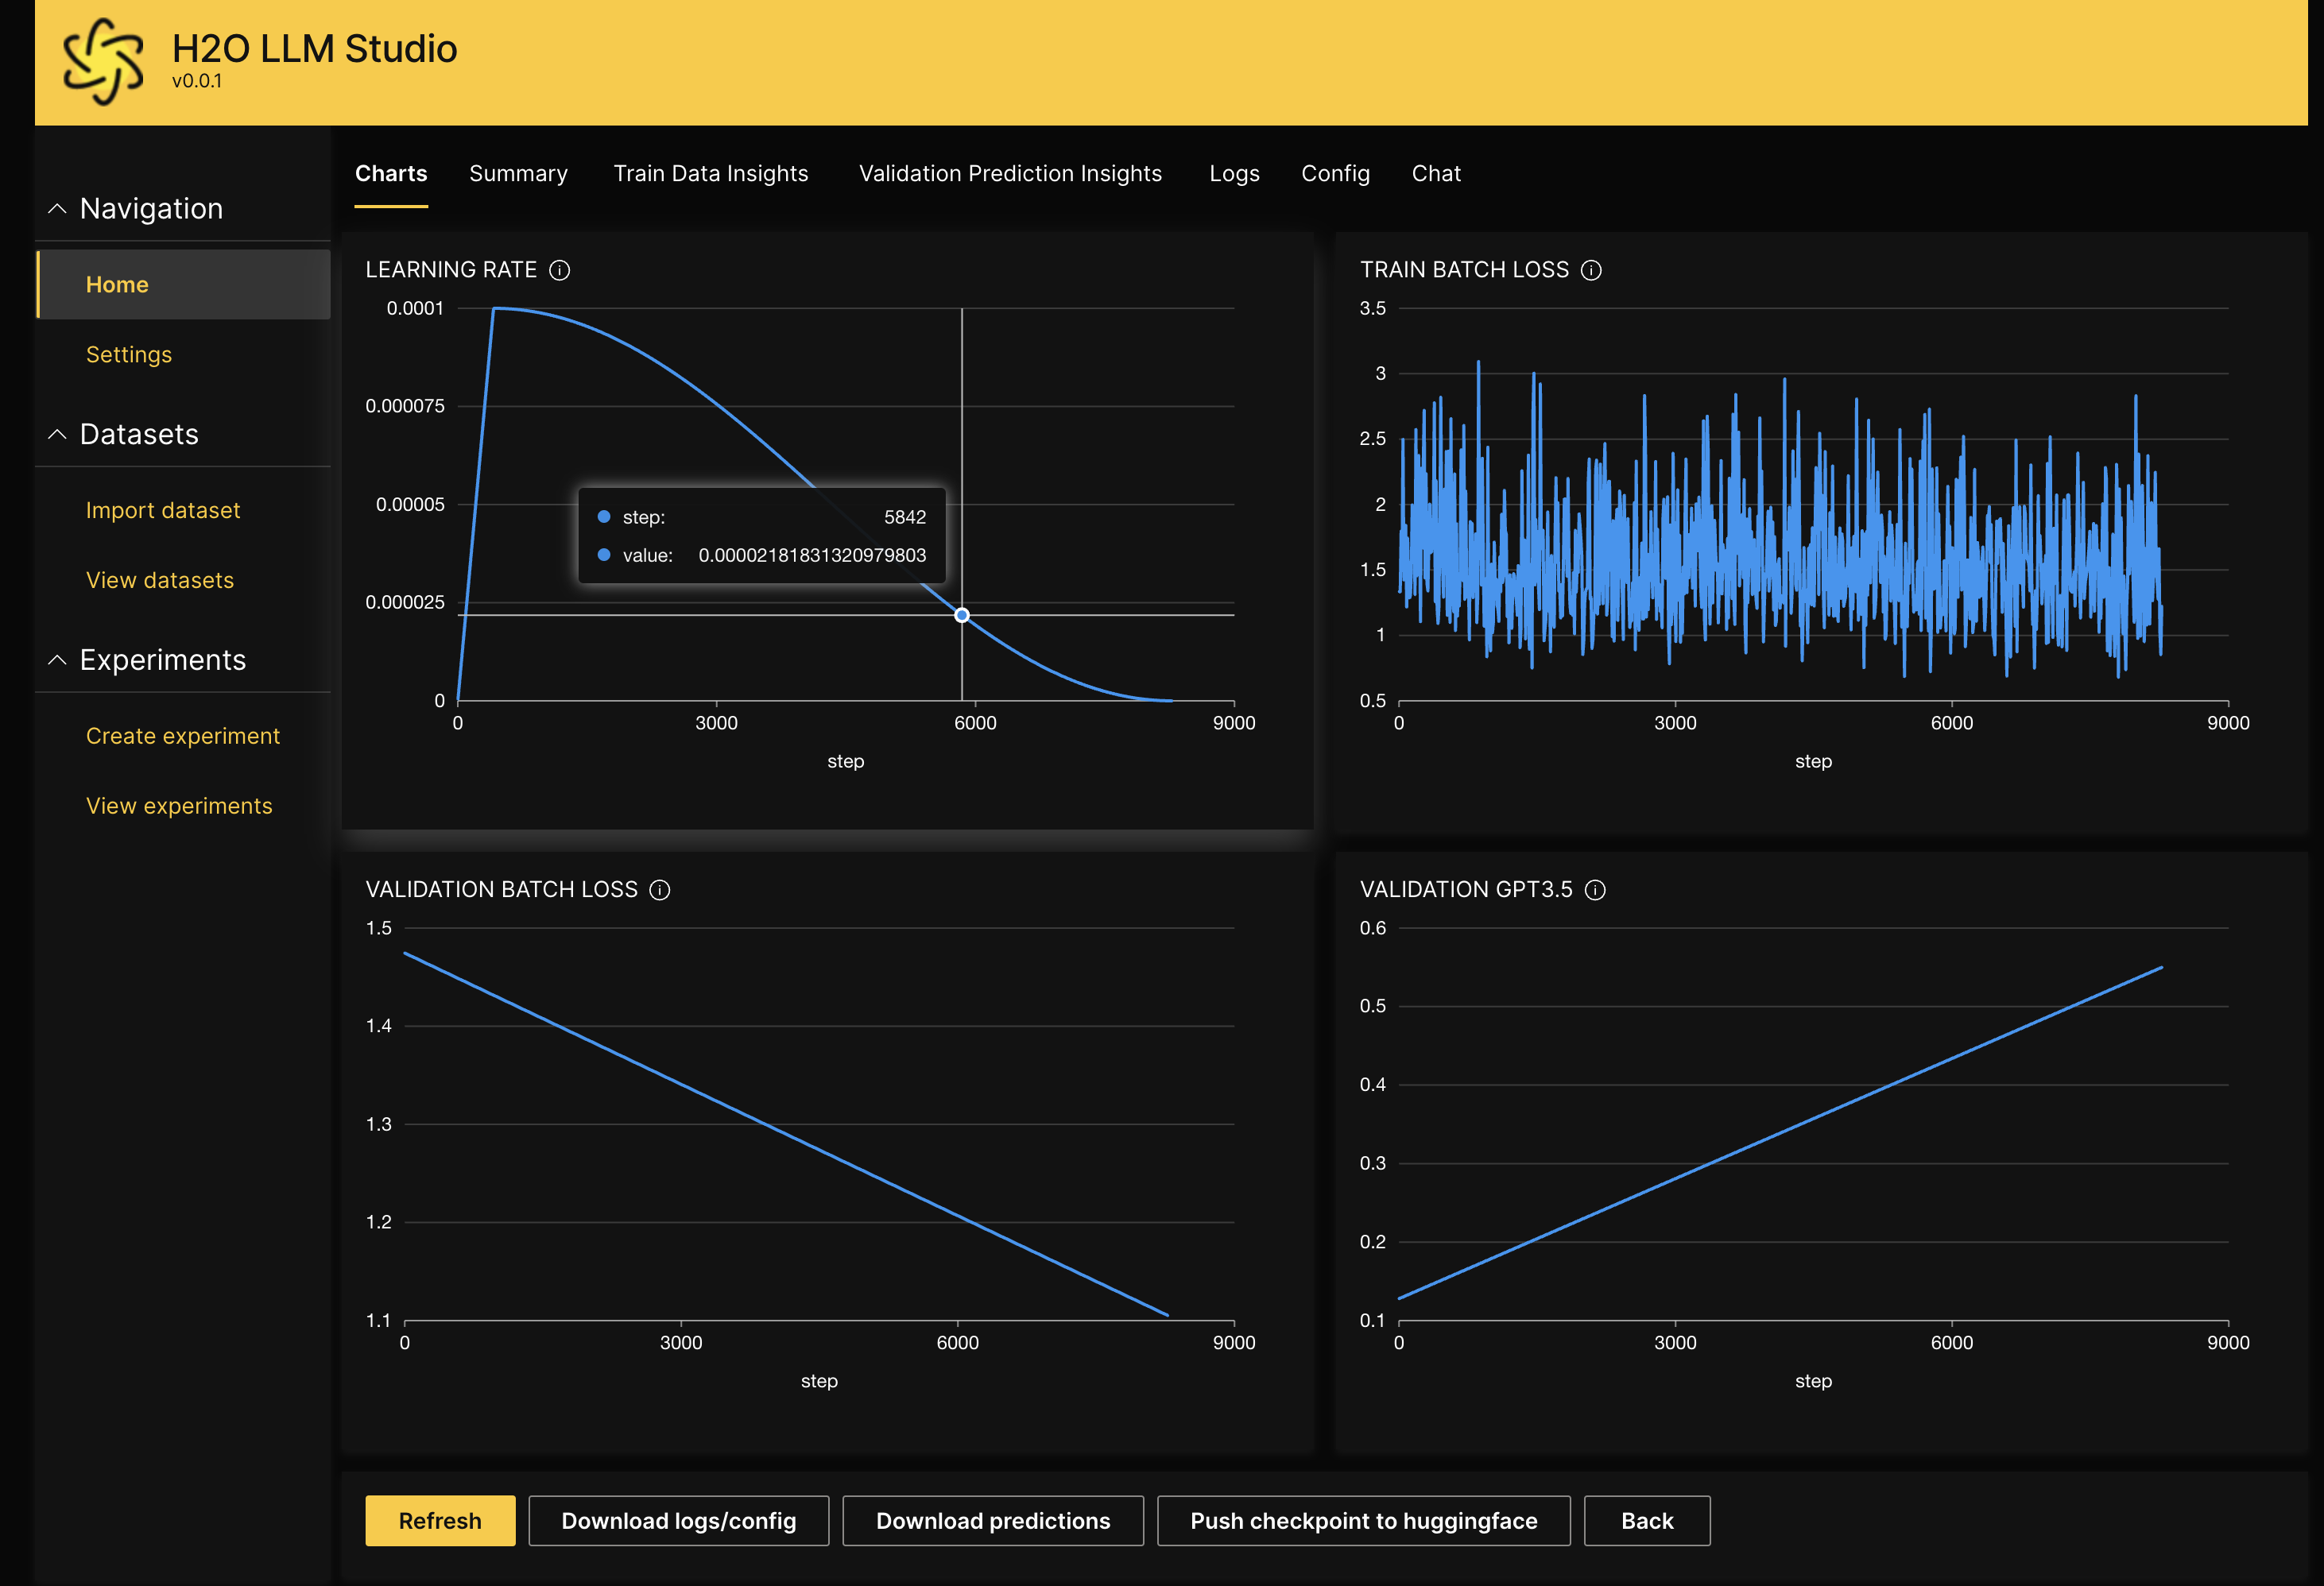The height and width of the screenshot is (1586, 2324).
Task: Click the Learning Rate info icon
Action: [x=560, y=270]
